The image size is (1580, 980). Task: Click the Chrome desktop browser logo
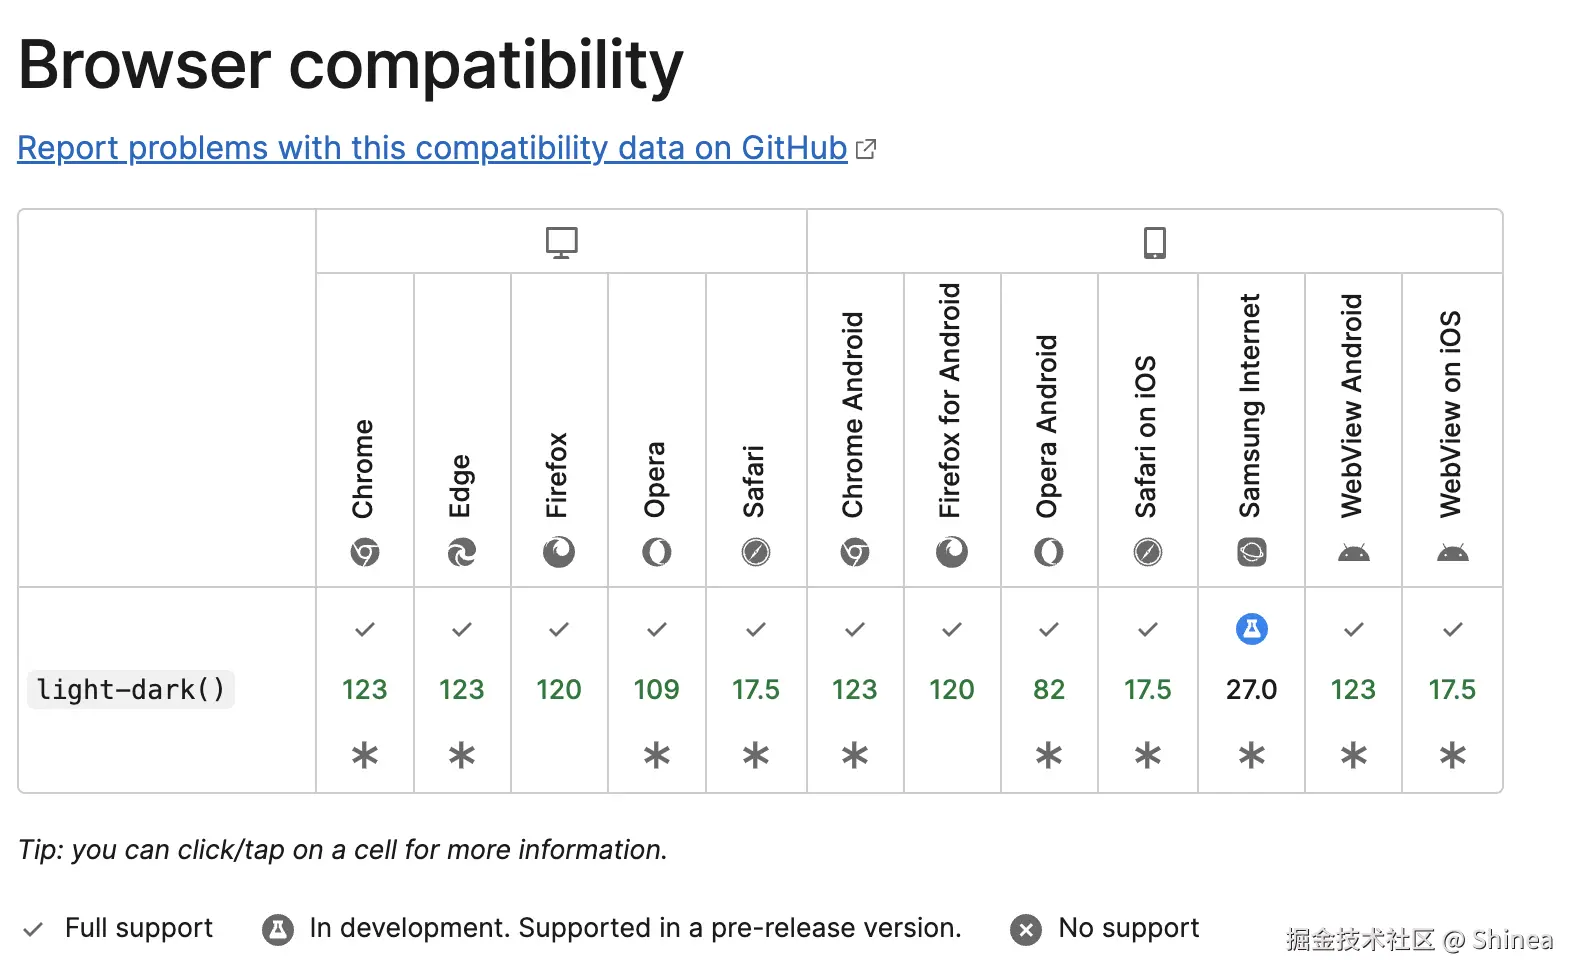tap(365, 552)
